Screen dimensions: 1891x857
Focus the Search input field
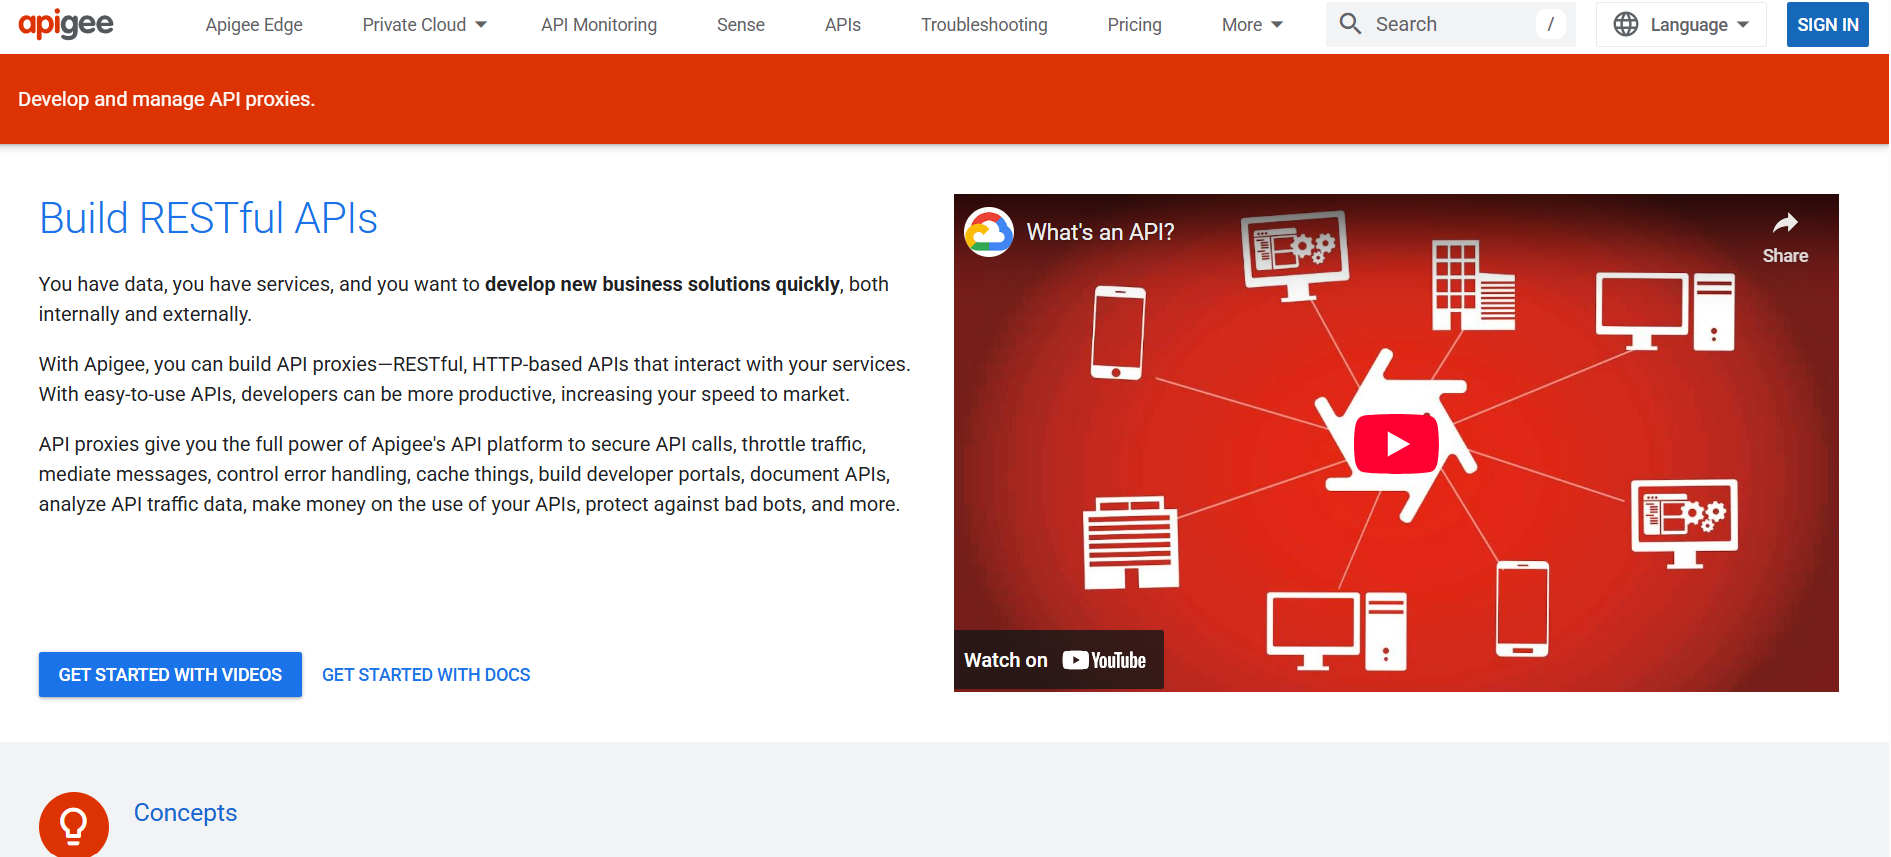(1451, 24)
